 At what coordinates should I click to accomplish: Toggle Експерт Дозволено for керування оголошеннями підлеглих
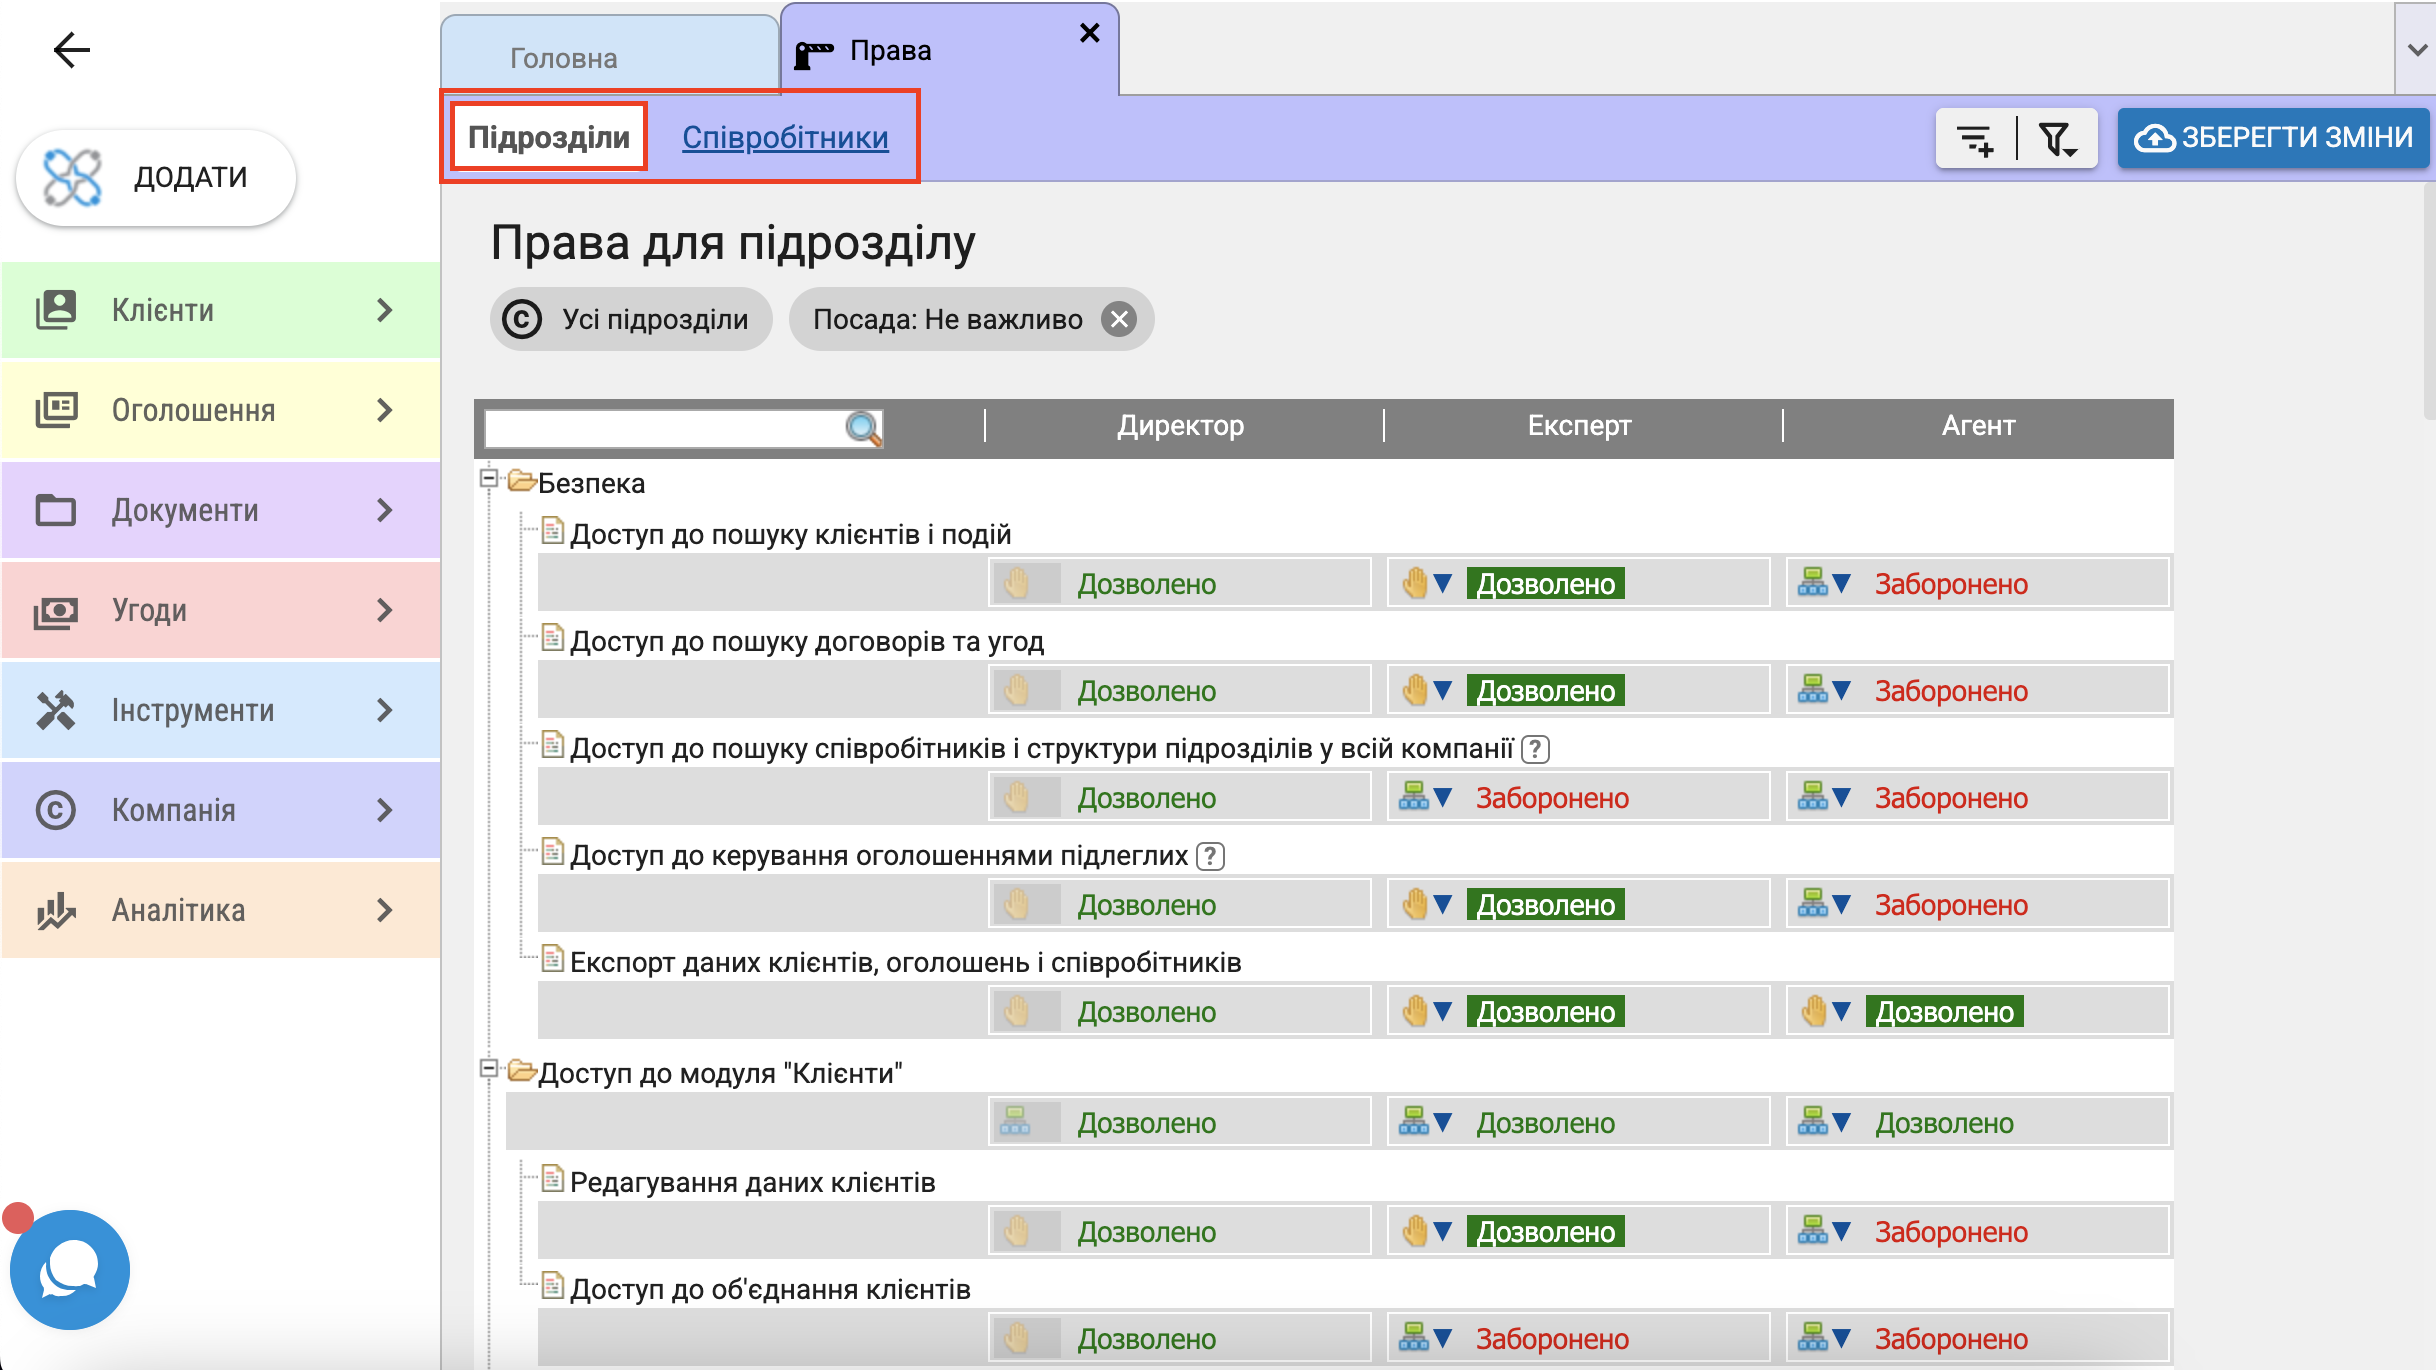tap(1545, 905)
